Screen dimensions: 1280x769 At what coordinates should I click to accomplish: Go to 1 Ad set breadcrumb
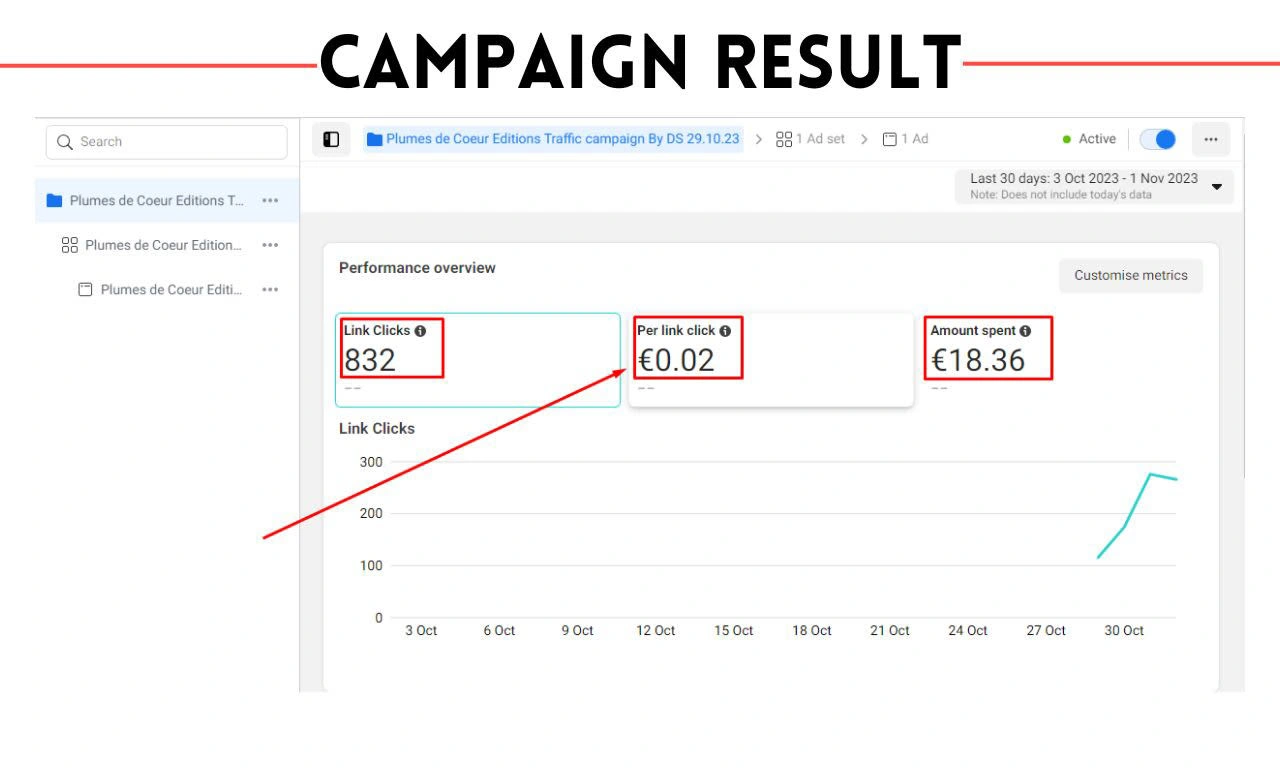coord(811,139)
